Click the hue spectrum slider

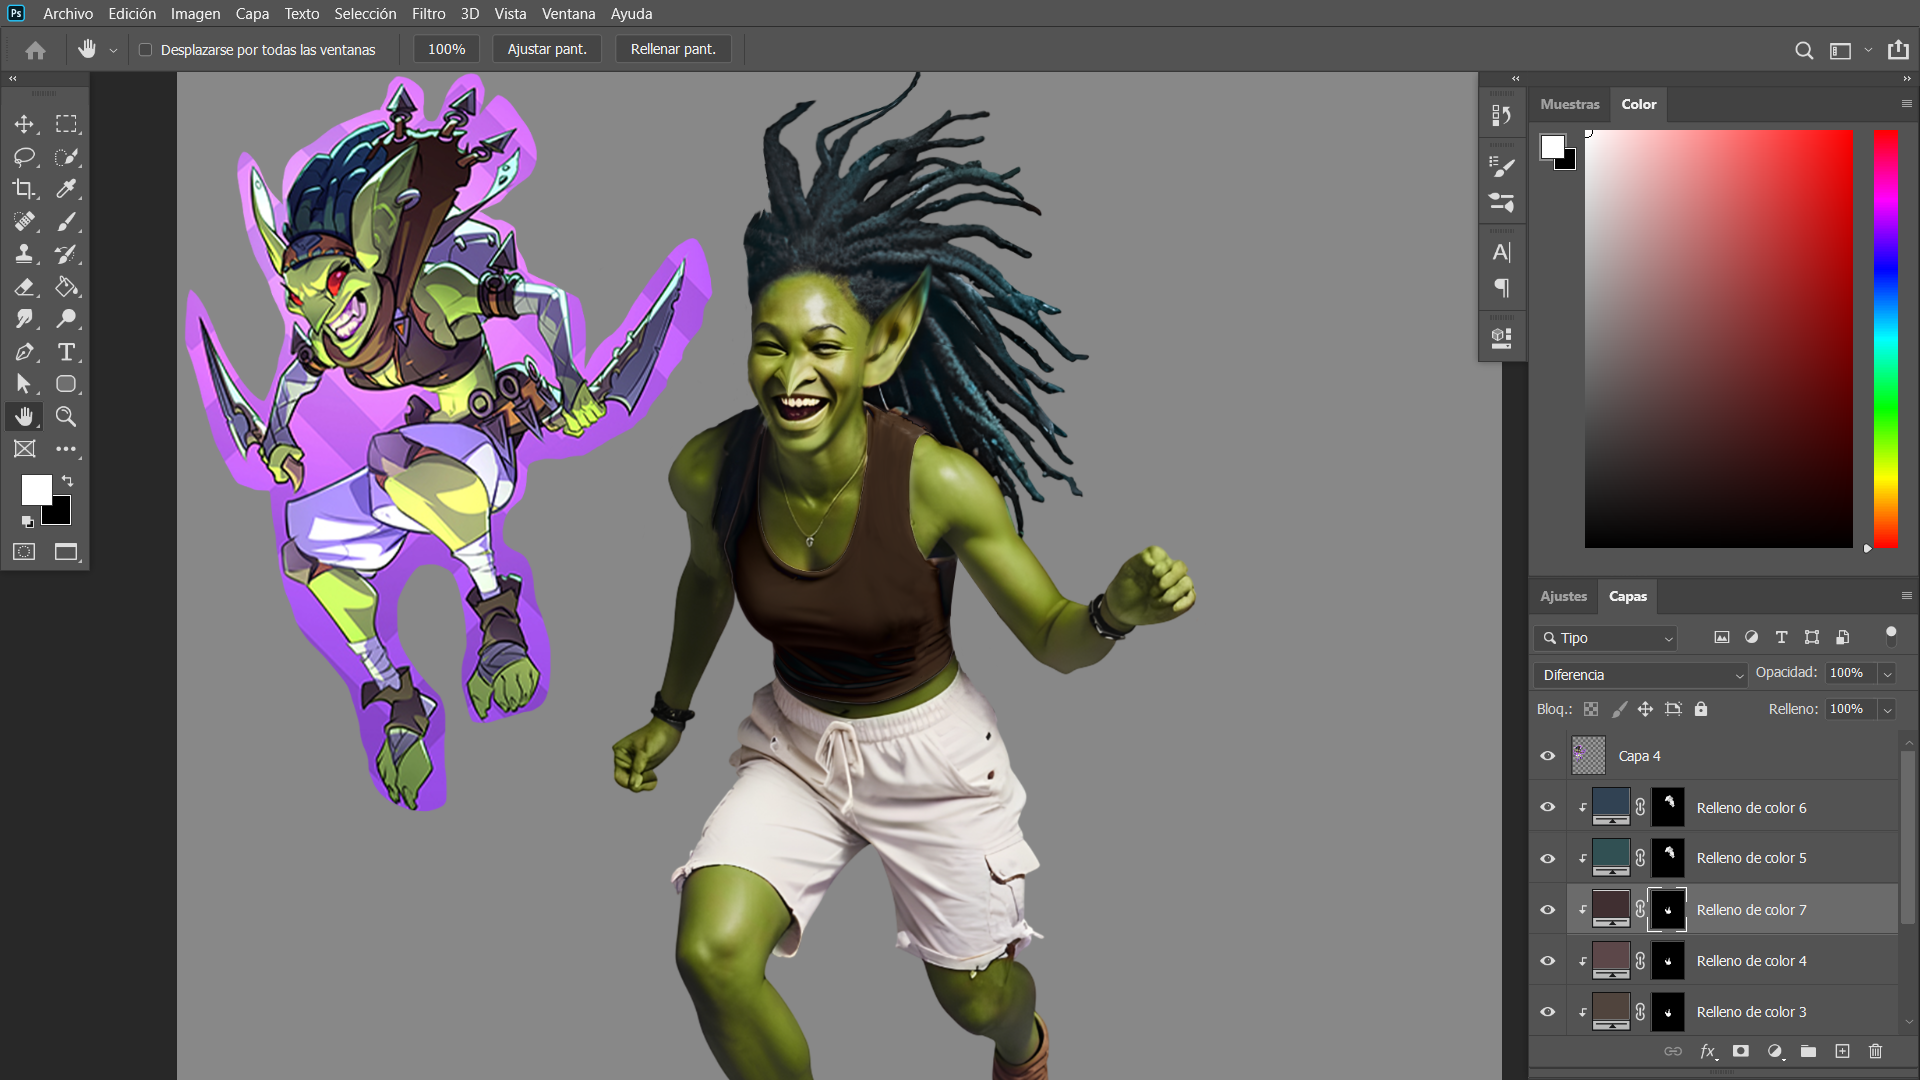(1885, 338)
